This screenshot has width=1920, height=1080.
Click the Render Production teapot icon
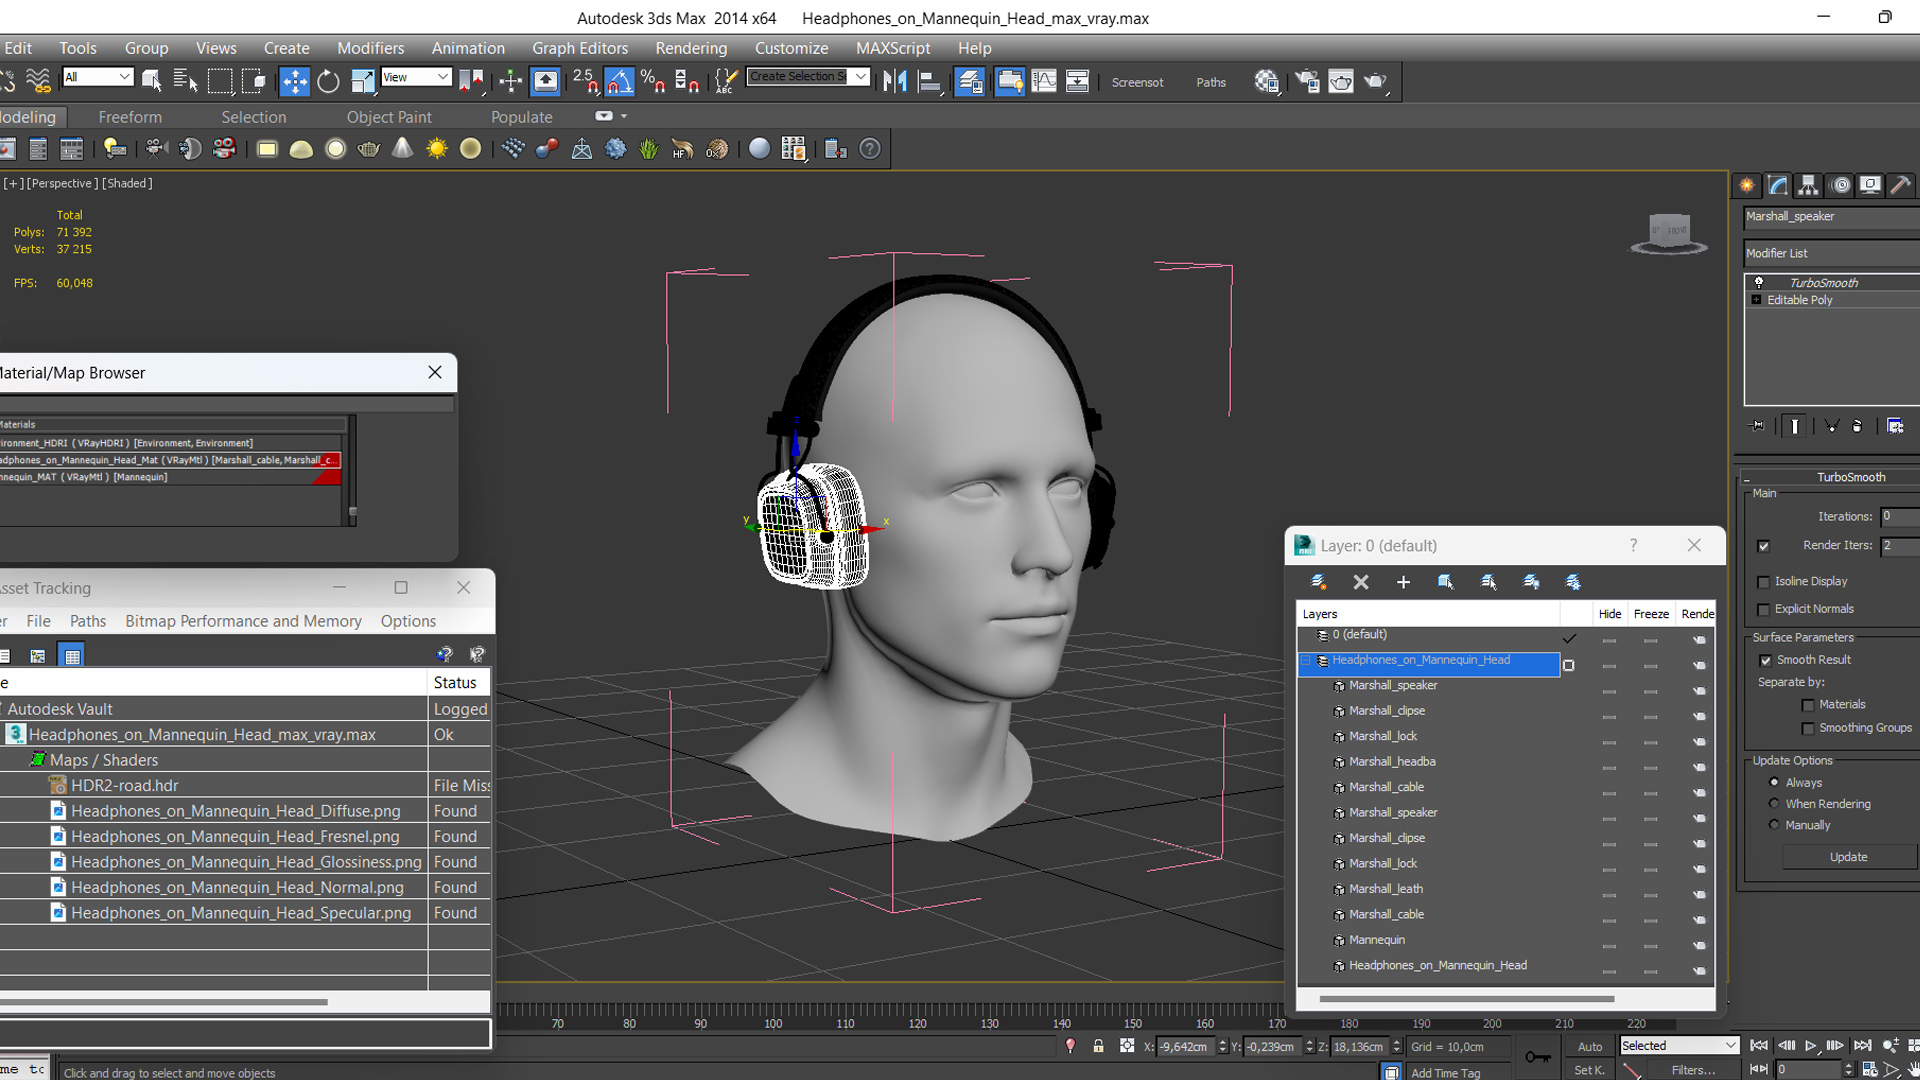coord(1376,81)
